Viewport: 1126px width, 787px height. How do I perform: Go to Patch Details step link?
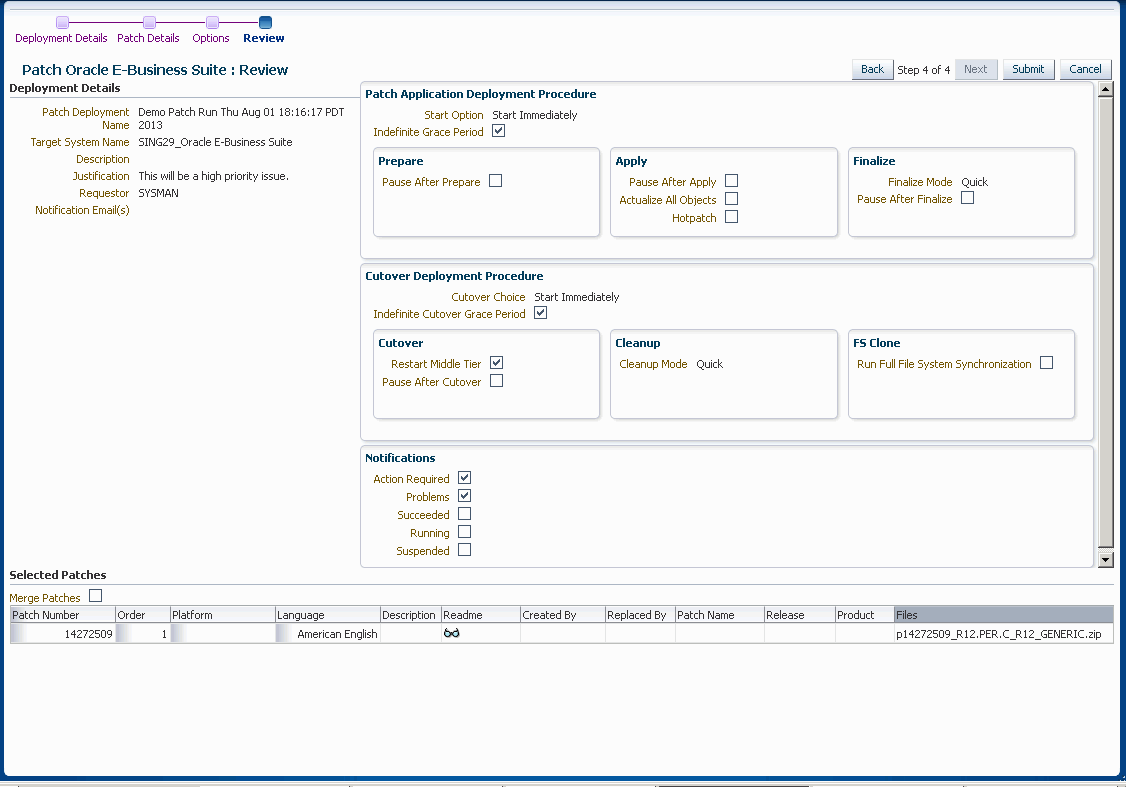tap(148, 38)
